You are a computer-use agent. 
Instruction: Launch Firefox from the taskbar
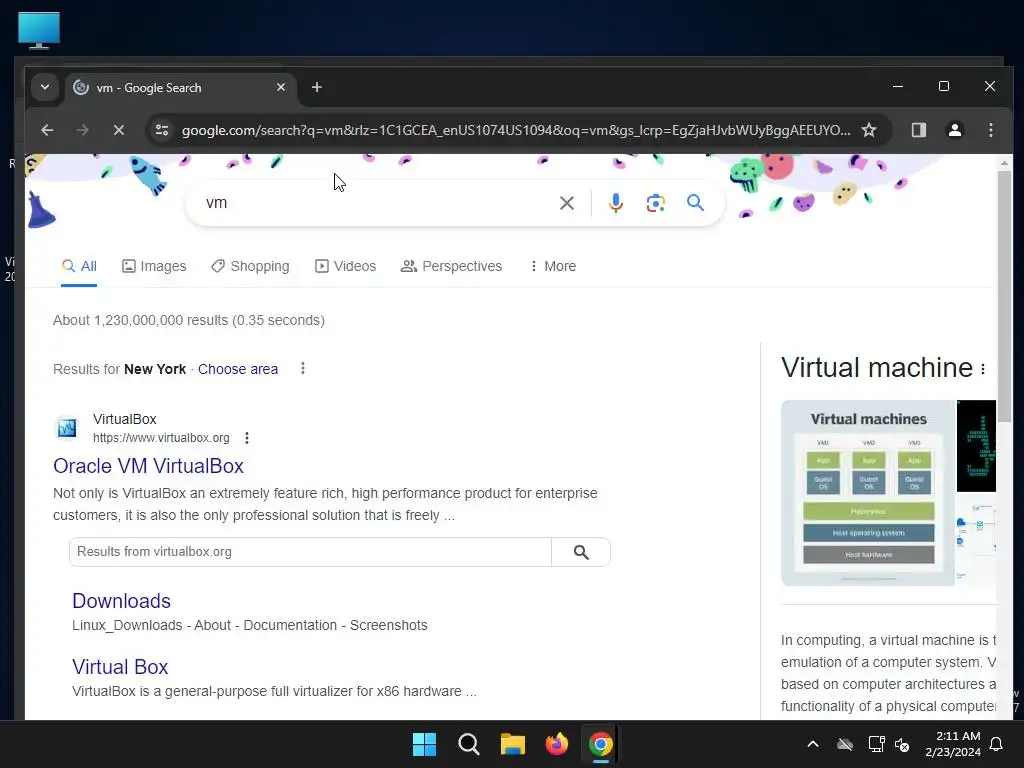[x=556, y=744]
